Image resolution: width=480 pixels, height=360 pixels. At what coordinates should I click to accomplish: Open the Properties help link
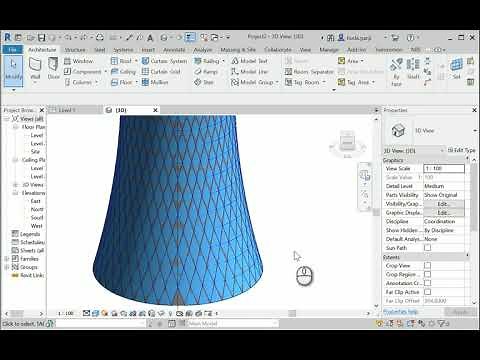pos(400,312)
